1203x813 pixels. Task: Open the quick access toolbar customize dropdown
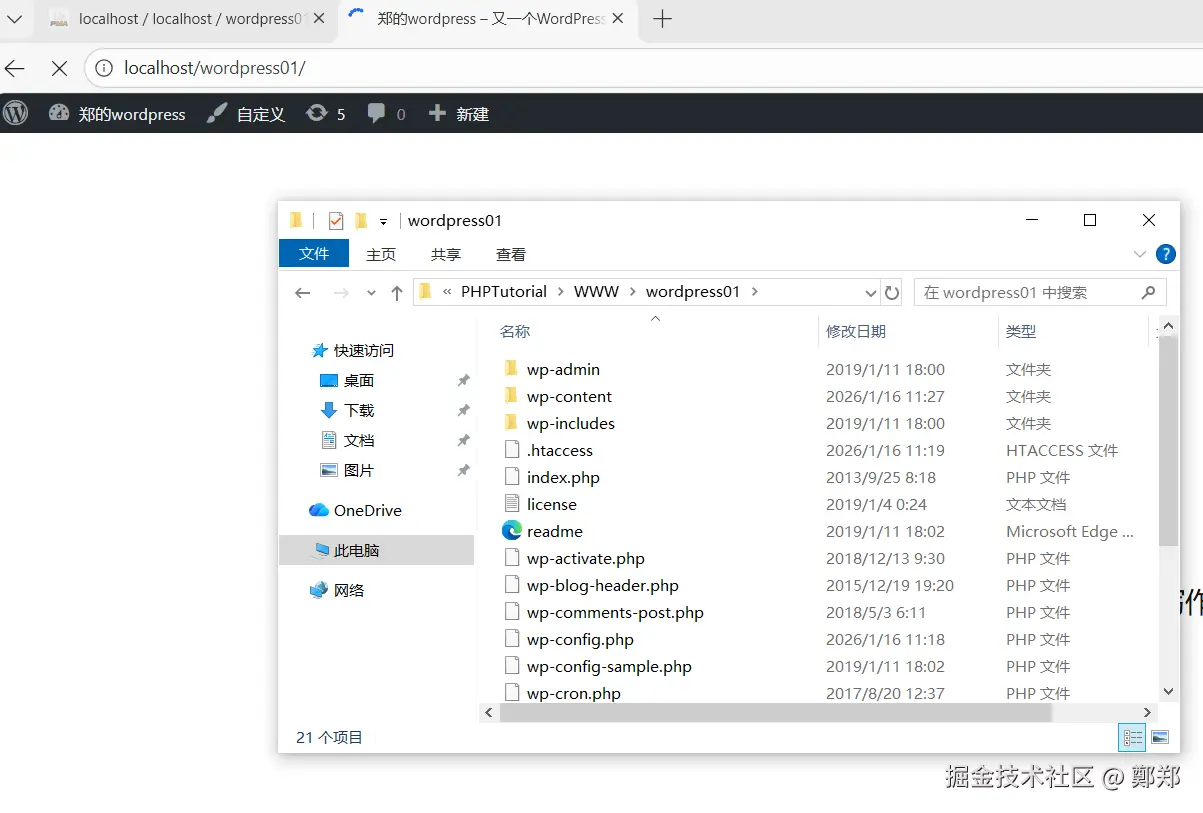pos(383,221)
